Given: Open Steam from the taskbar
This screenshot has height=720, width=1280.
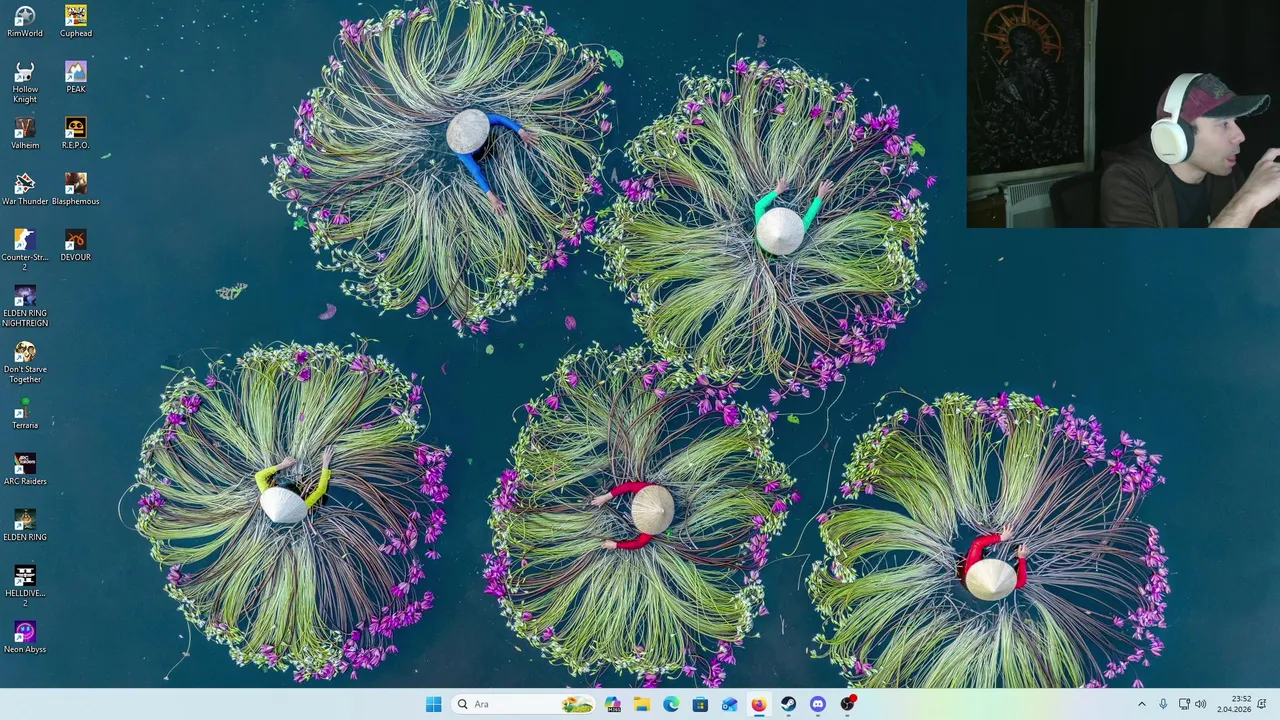Looking at the screenshot, I should click(x=788, y=704).
